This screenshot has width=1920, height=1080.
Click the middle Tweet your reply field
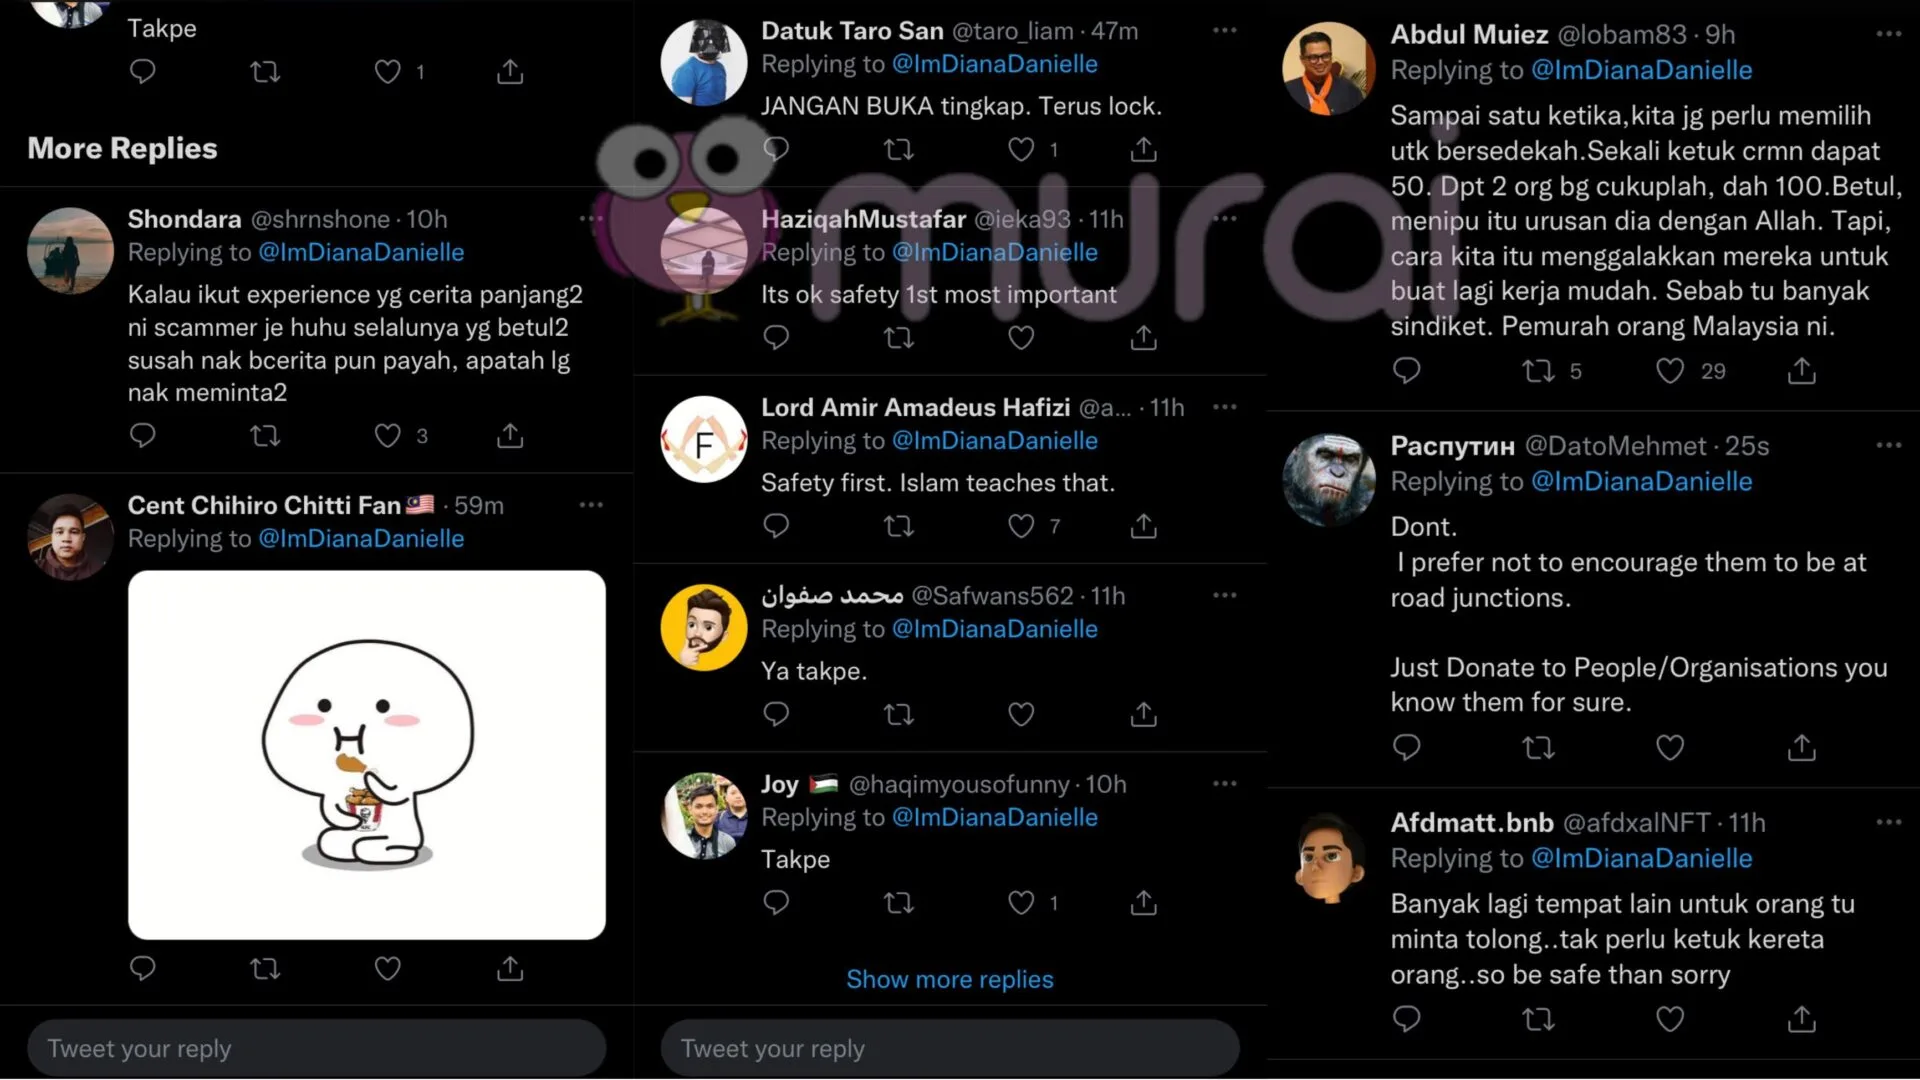coord(950,1048)
